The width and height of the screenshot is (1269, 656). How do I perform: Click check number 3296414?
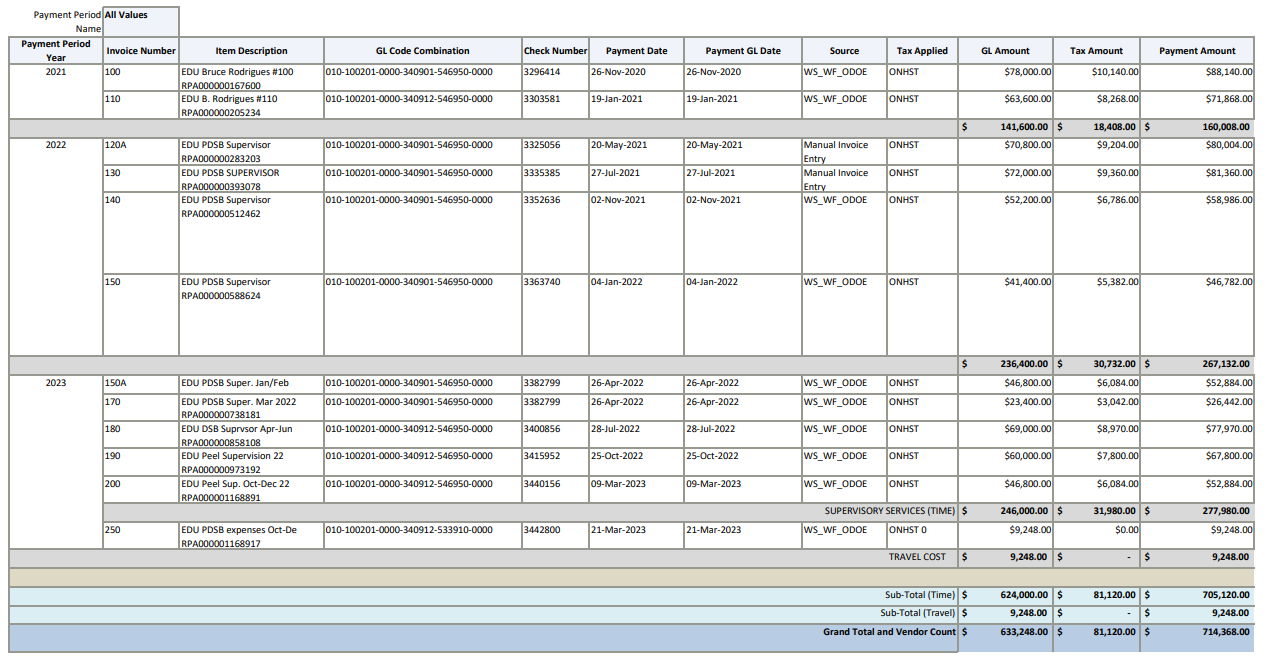pyautogui.click(x=542, y=72)
